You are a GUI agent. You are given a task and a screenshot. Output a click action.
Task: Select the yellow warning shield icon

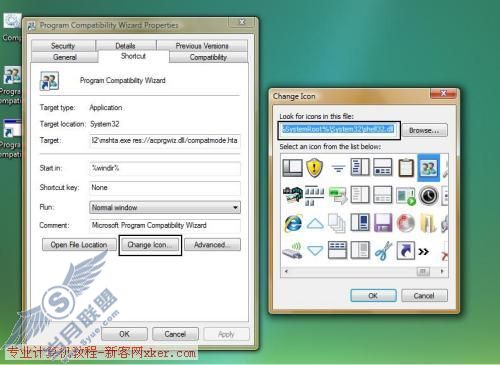pyautogui.click(x=314, y=167)
